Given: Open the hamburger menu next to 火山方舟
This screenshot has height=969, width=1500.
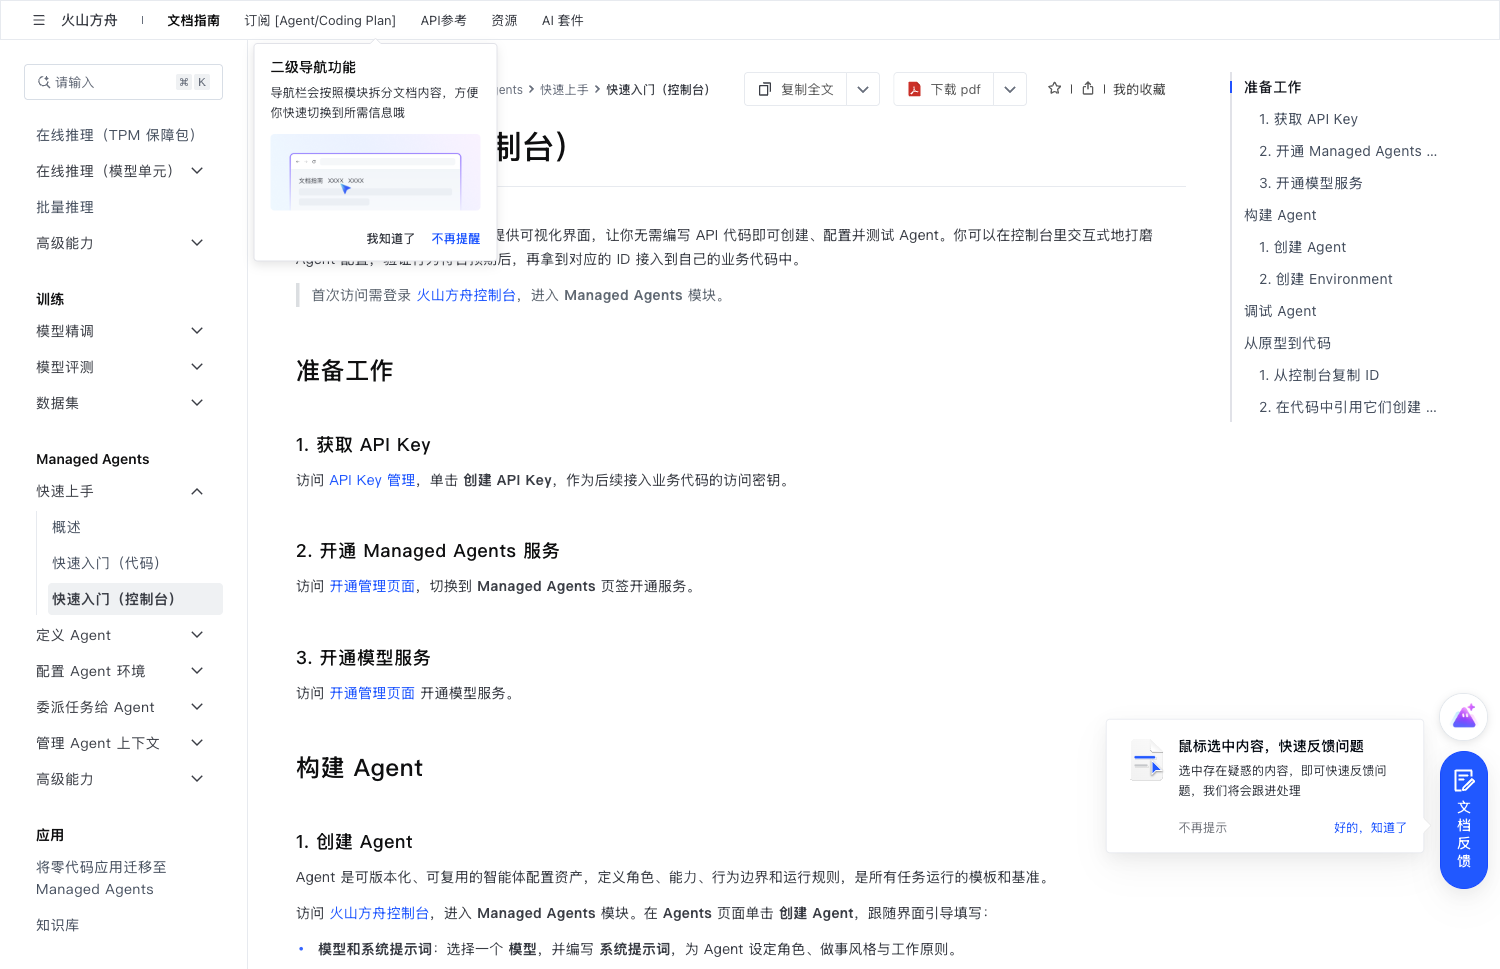Looking at the screenshot, I should pyautogui.click(x=39, y=20).
